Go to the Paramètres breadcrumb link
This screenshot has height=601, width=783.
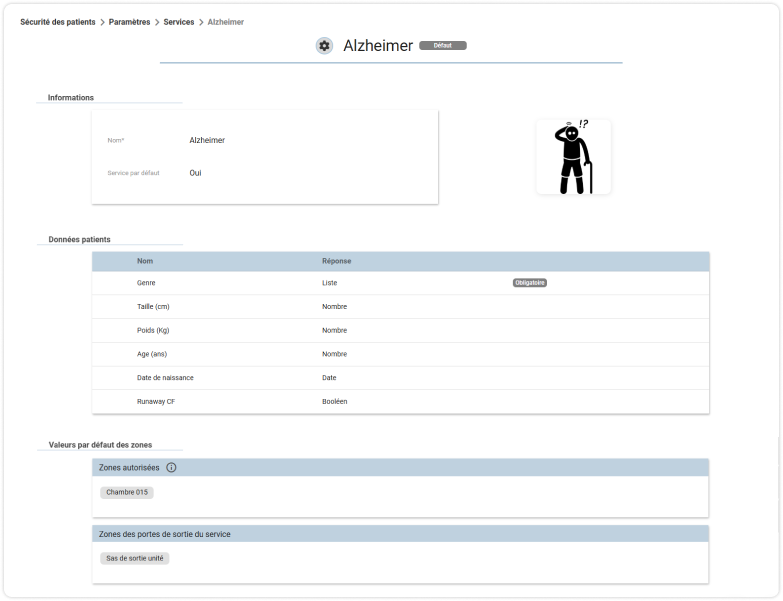[129, 22]
